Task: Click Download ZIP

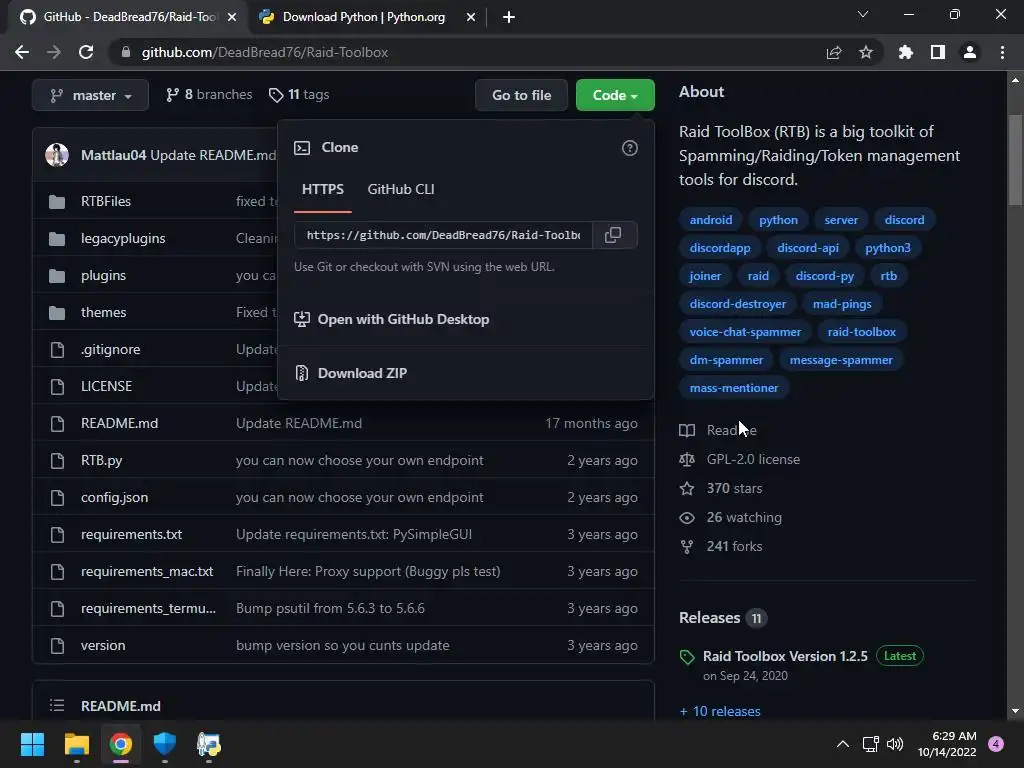Action: pos(362,373)
